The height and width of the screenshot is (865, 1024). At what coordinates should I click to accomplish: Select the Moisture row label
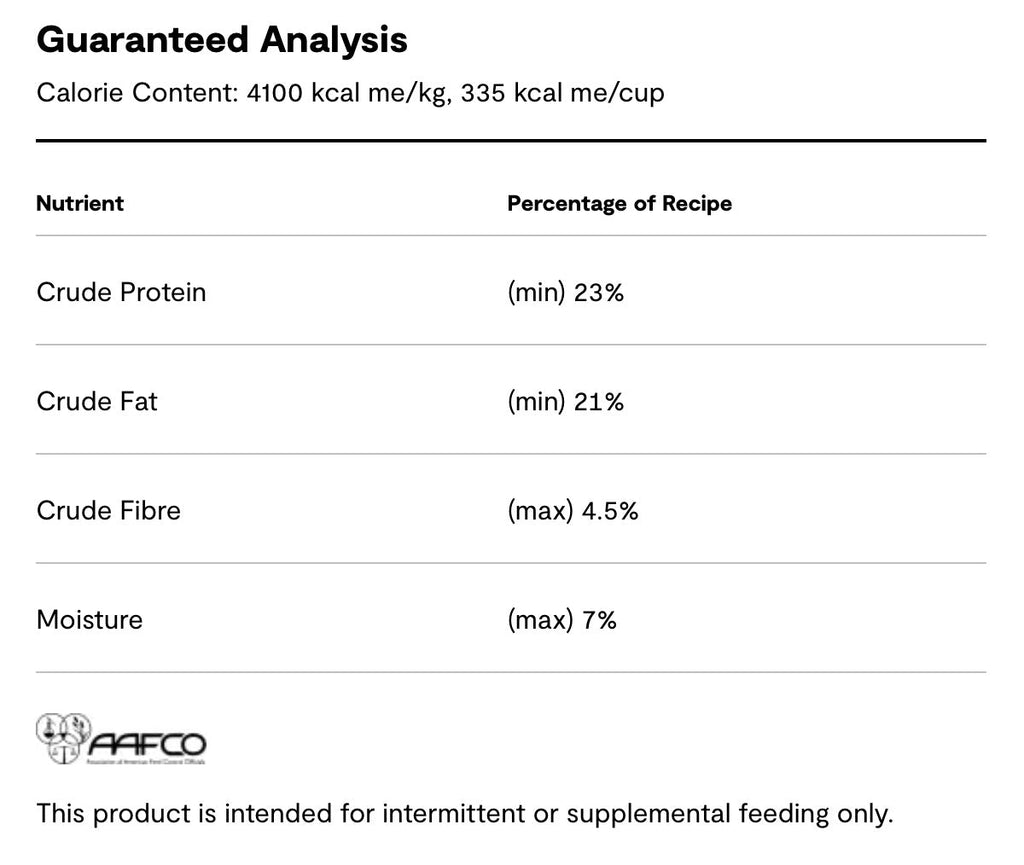tap(89, 620)
